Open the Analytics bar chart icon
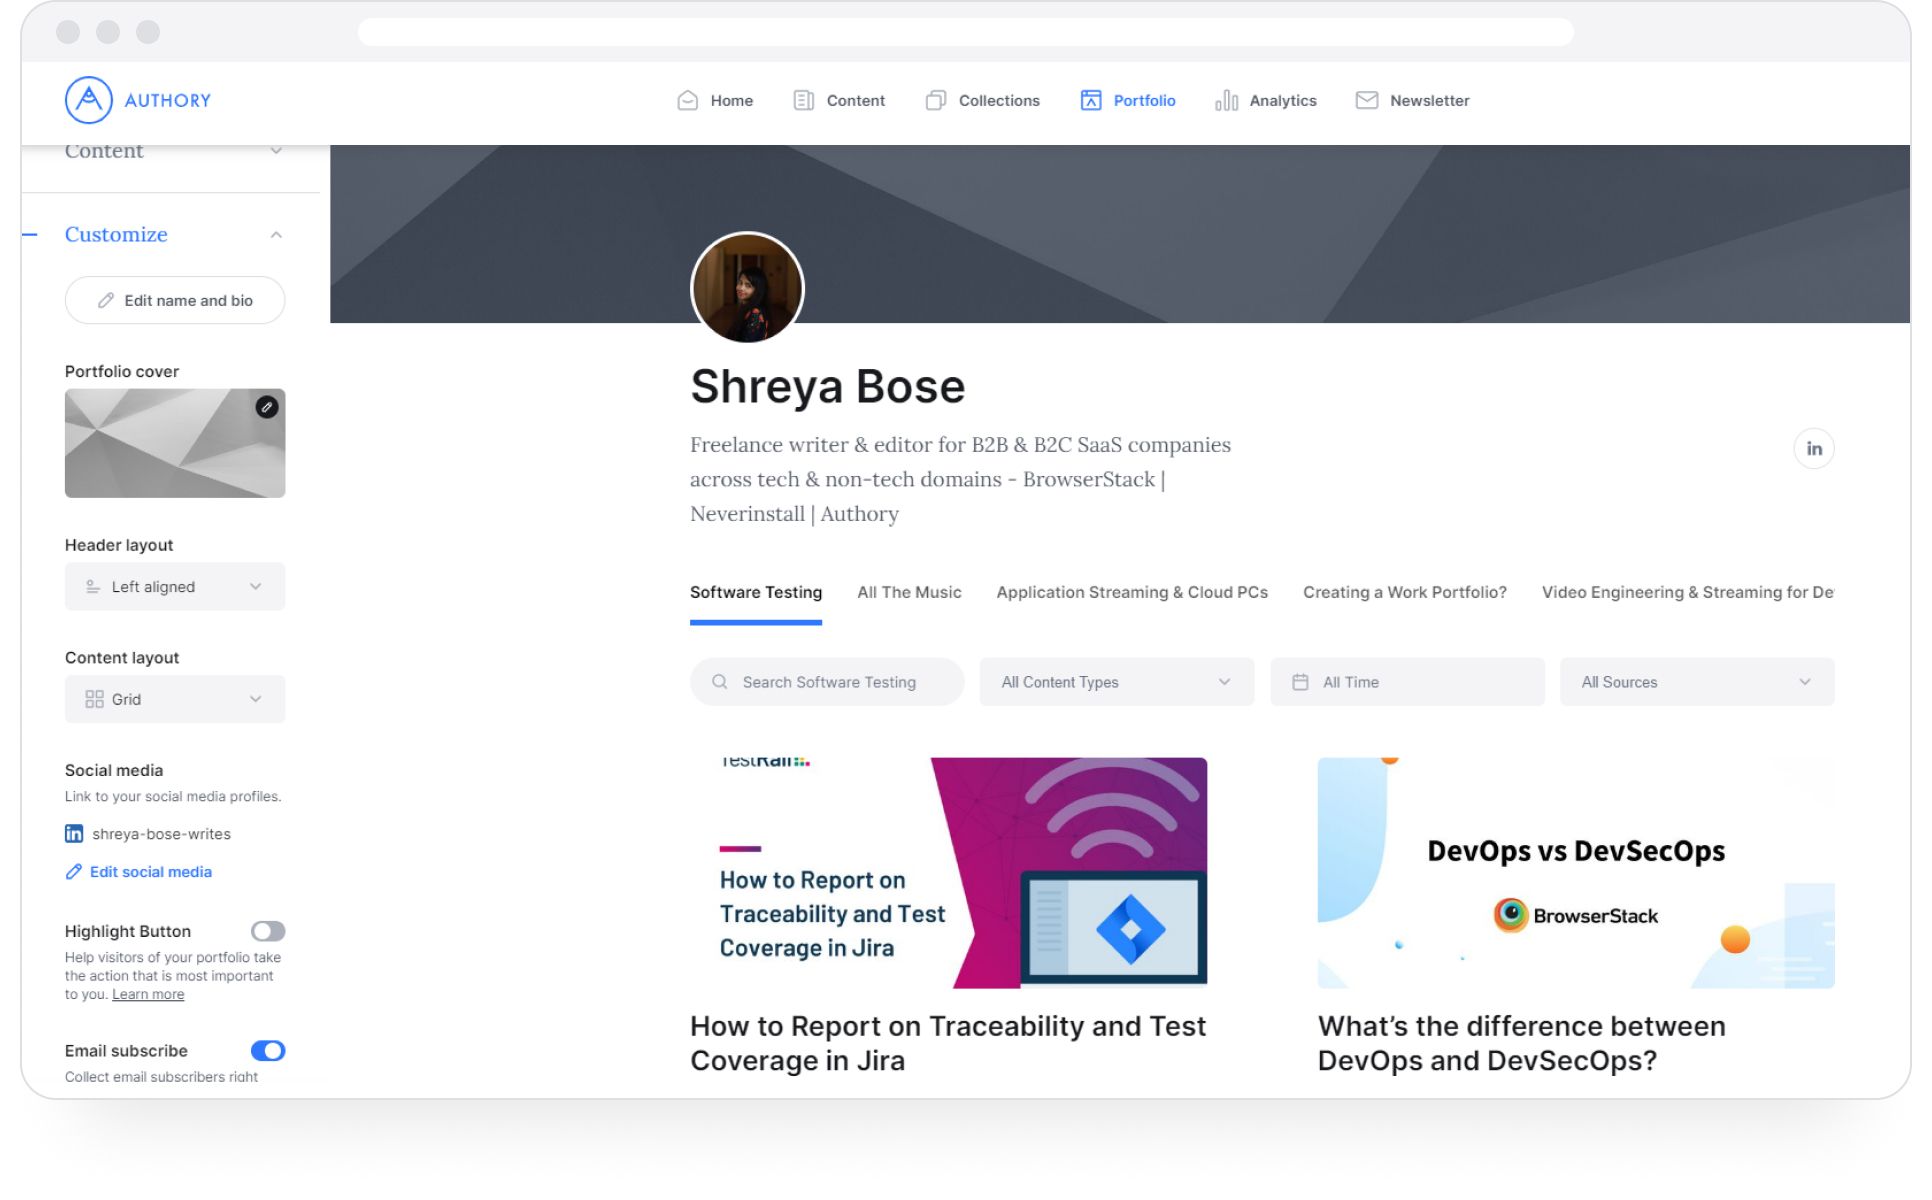The height and width of the screenshot is (1200, 1932). pyautogui.click(x=1226, y=100)
